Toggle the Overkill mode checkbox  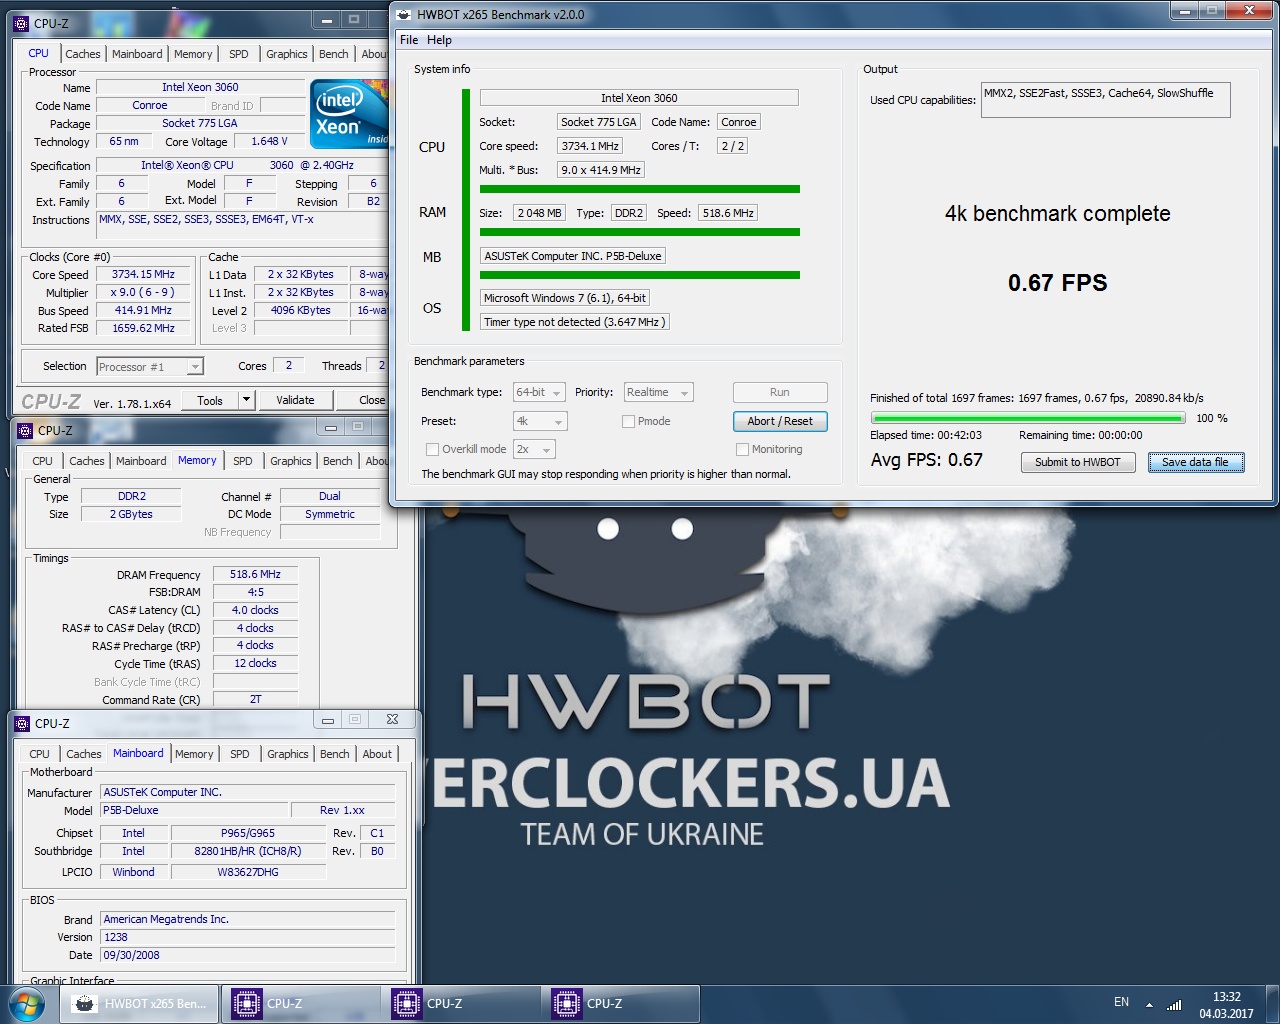(432, 449)
